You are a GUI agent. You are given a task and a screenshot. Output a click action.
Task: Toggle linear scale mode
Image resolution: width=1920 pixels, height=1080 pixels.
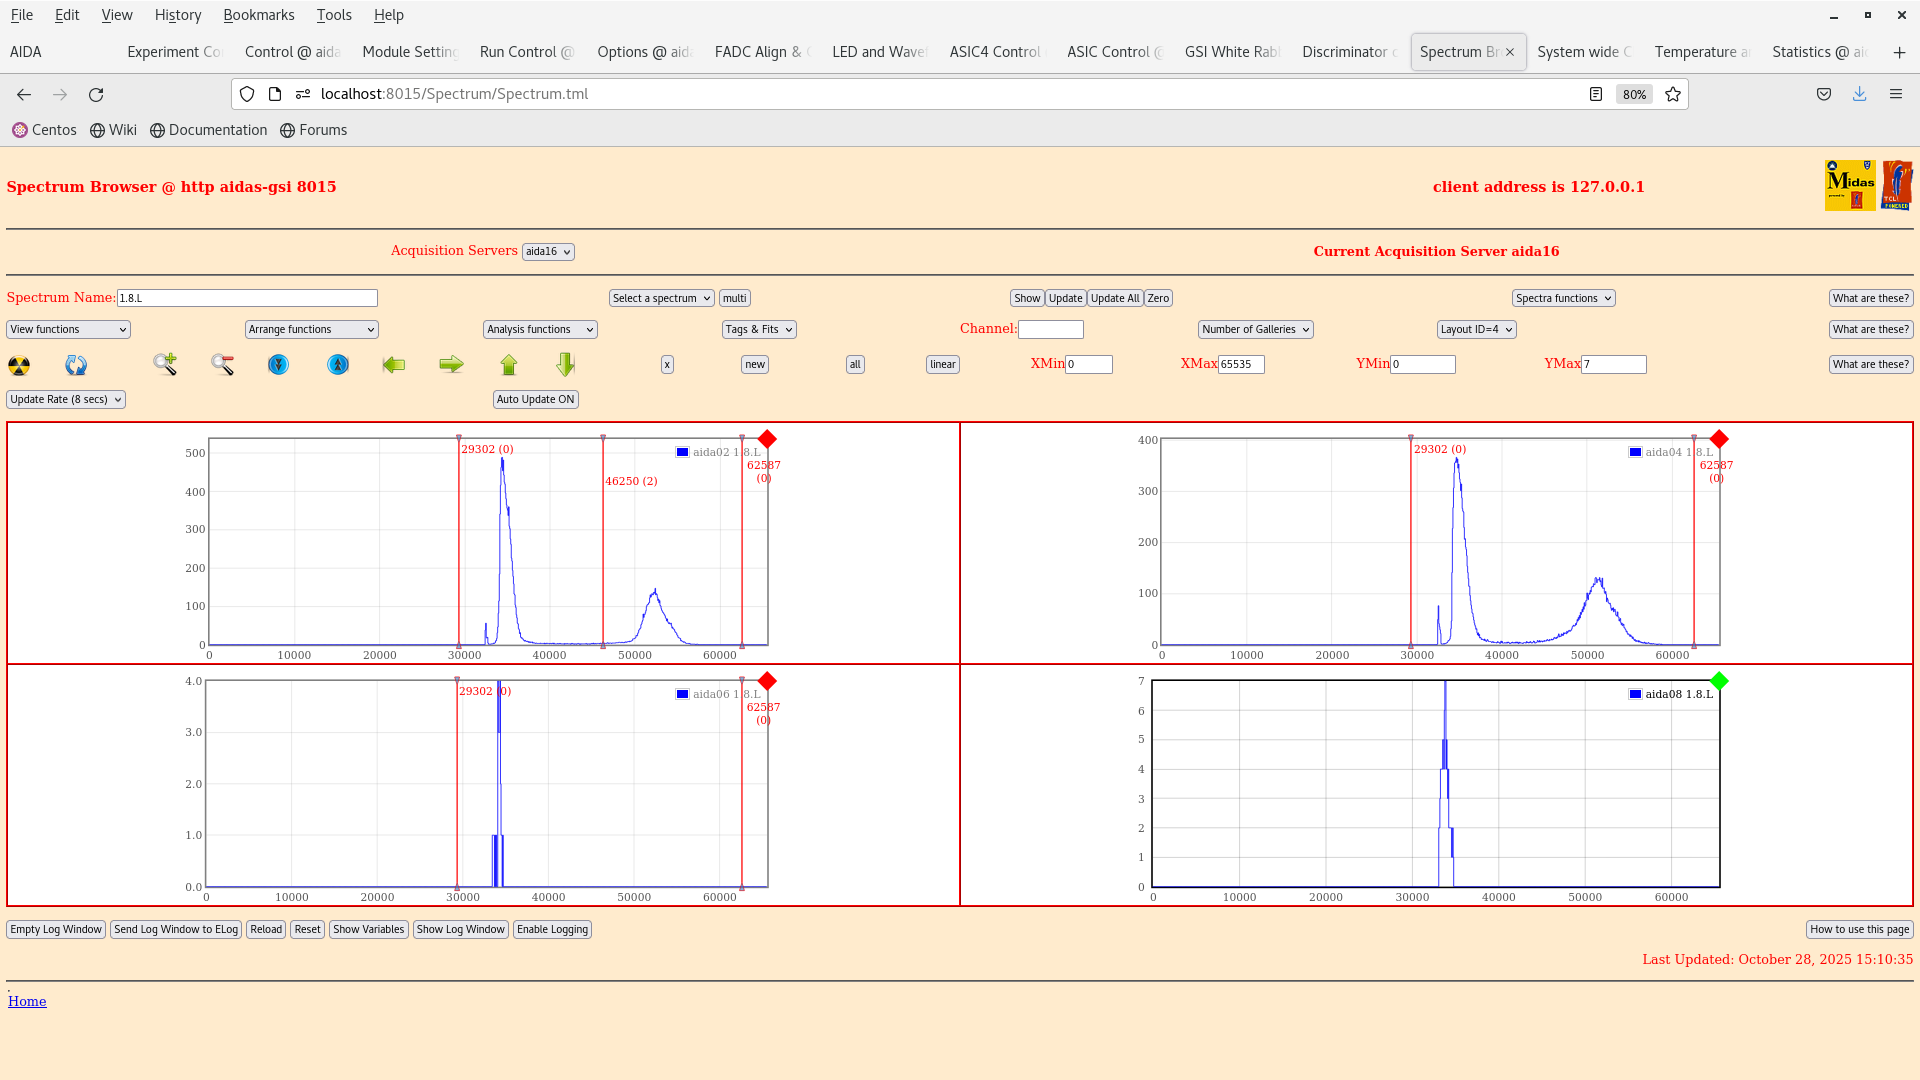click(x=941, y=364)
